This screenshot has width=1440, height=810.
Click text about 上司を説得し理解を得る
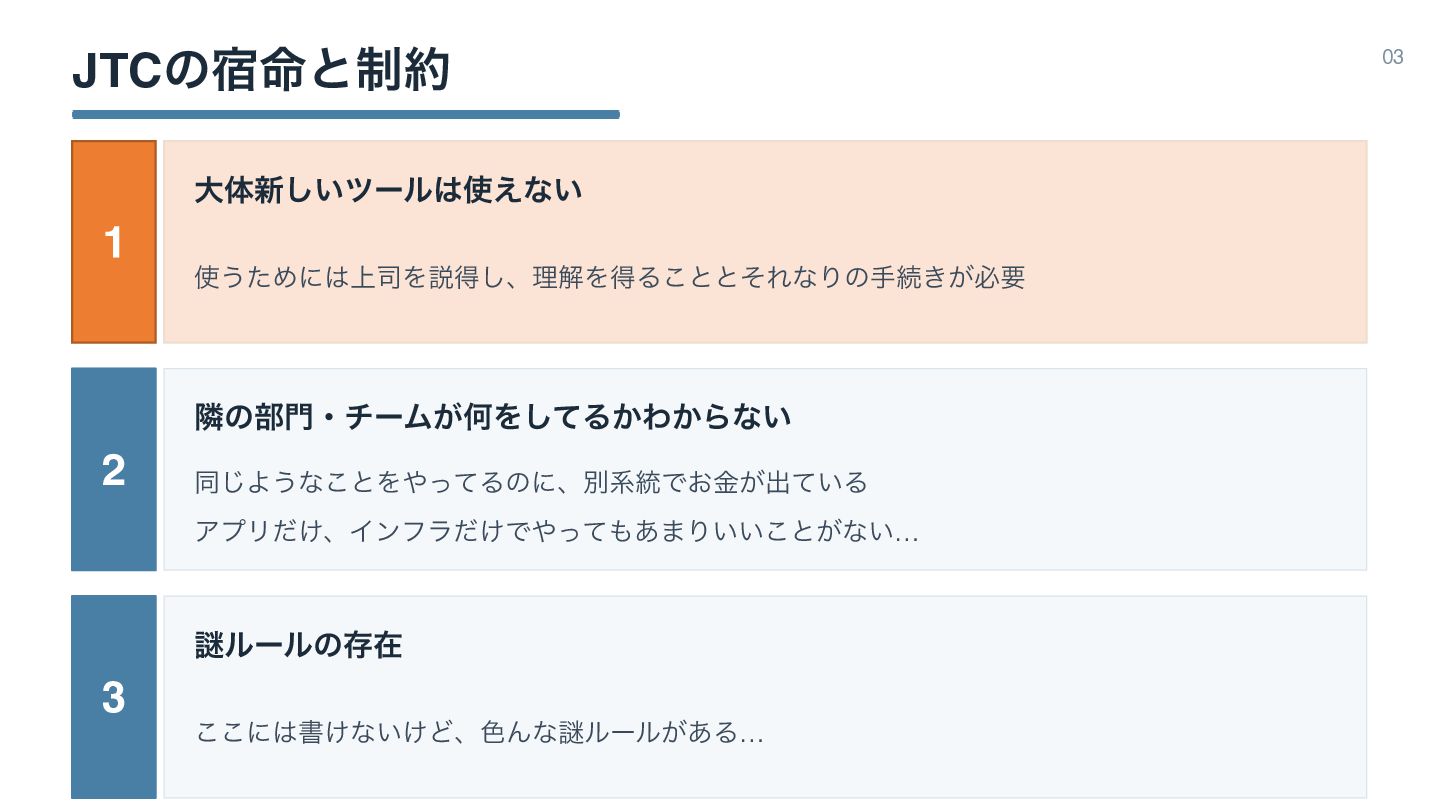click(610, 277)
